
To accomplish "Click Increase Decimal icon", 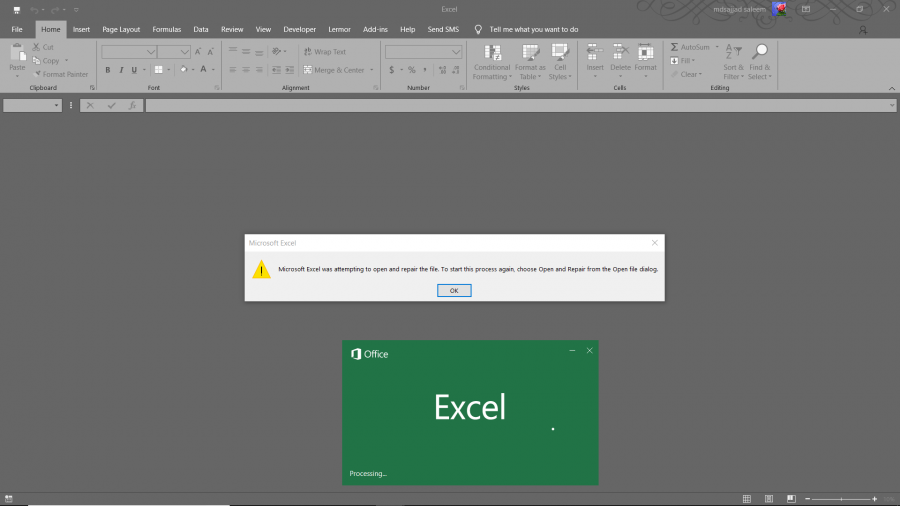I will point(442,70).
